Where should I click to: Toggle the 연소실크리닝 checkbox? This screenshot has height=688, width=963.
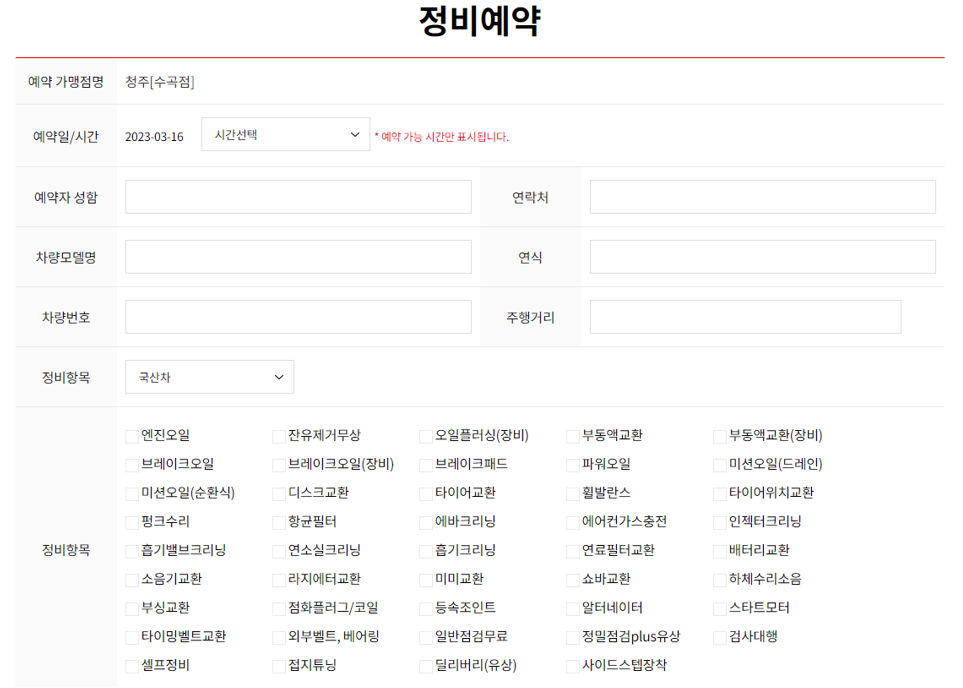click(x=279, y=552)
